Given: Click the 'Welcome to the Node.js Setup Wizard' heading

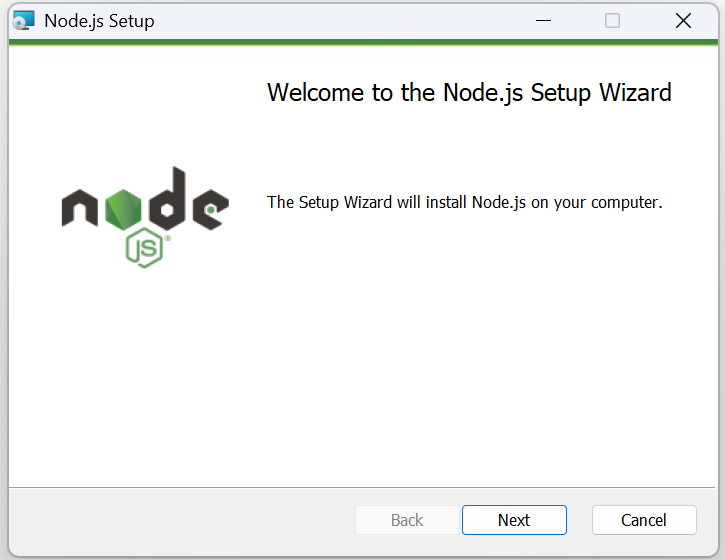Looking at the screenshot, I should pos(469,93).
